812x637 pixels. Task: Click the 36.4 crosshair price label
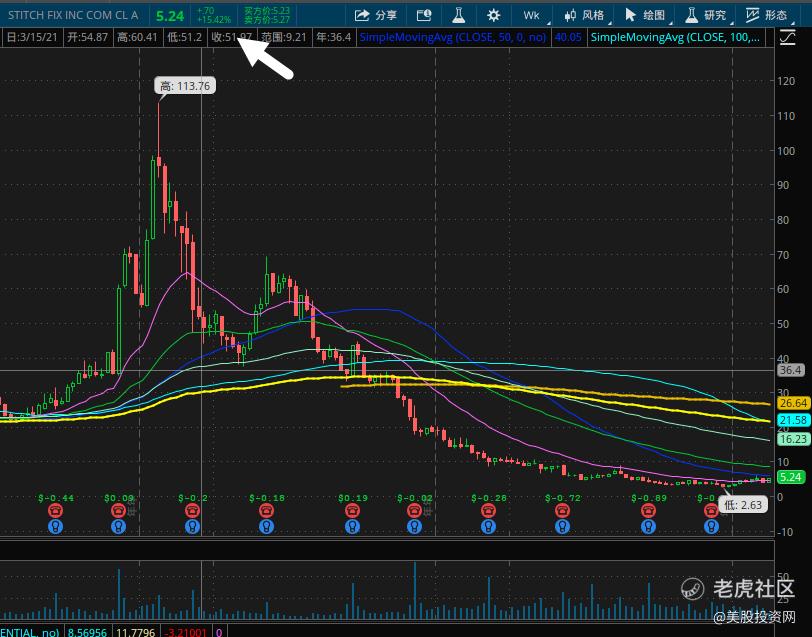click(x=791, y=370)
